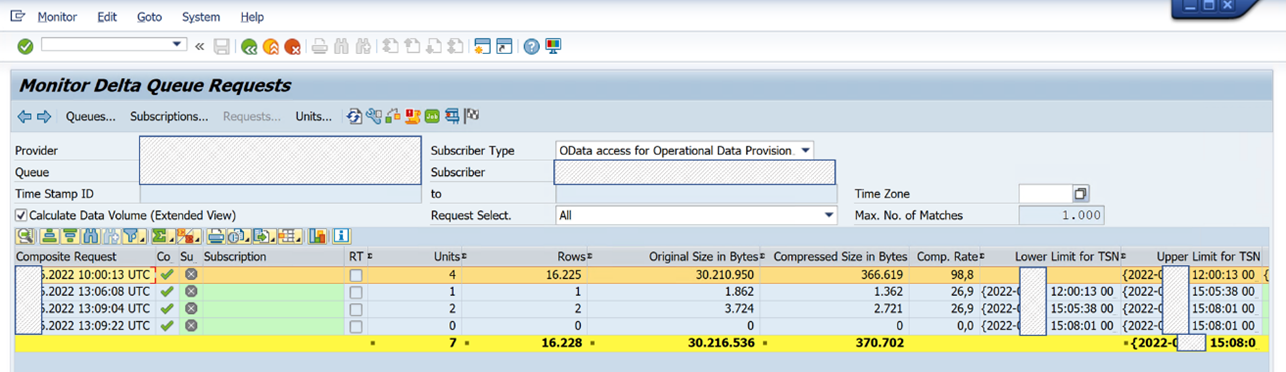The width and height of the screenshot is (1286, 372).
Task: Click the Create New Session icon
Action: pos(482,46)
